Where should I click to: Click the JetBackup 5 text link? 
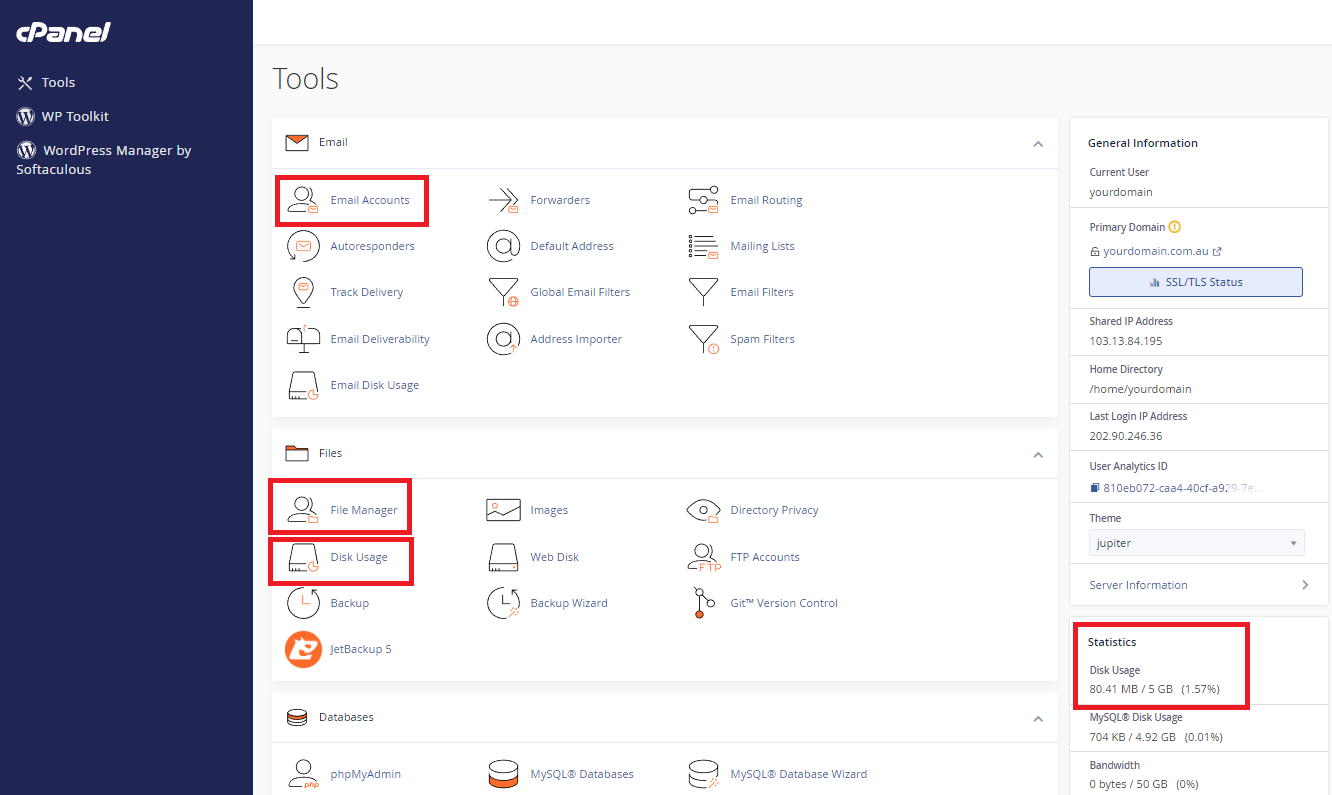(x=361, y=649)
